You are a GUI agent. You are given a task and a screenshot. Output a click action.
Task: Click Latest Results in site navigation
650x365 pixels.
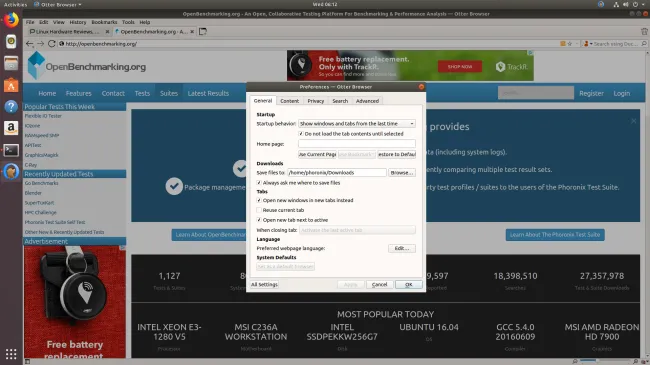tap(208, 93)
